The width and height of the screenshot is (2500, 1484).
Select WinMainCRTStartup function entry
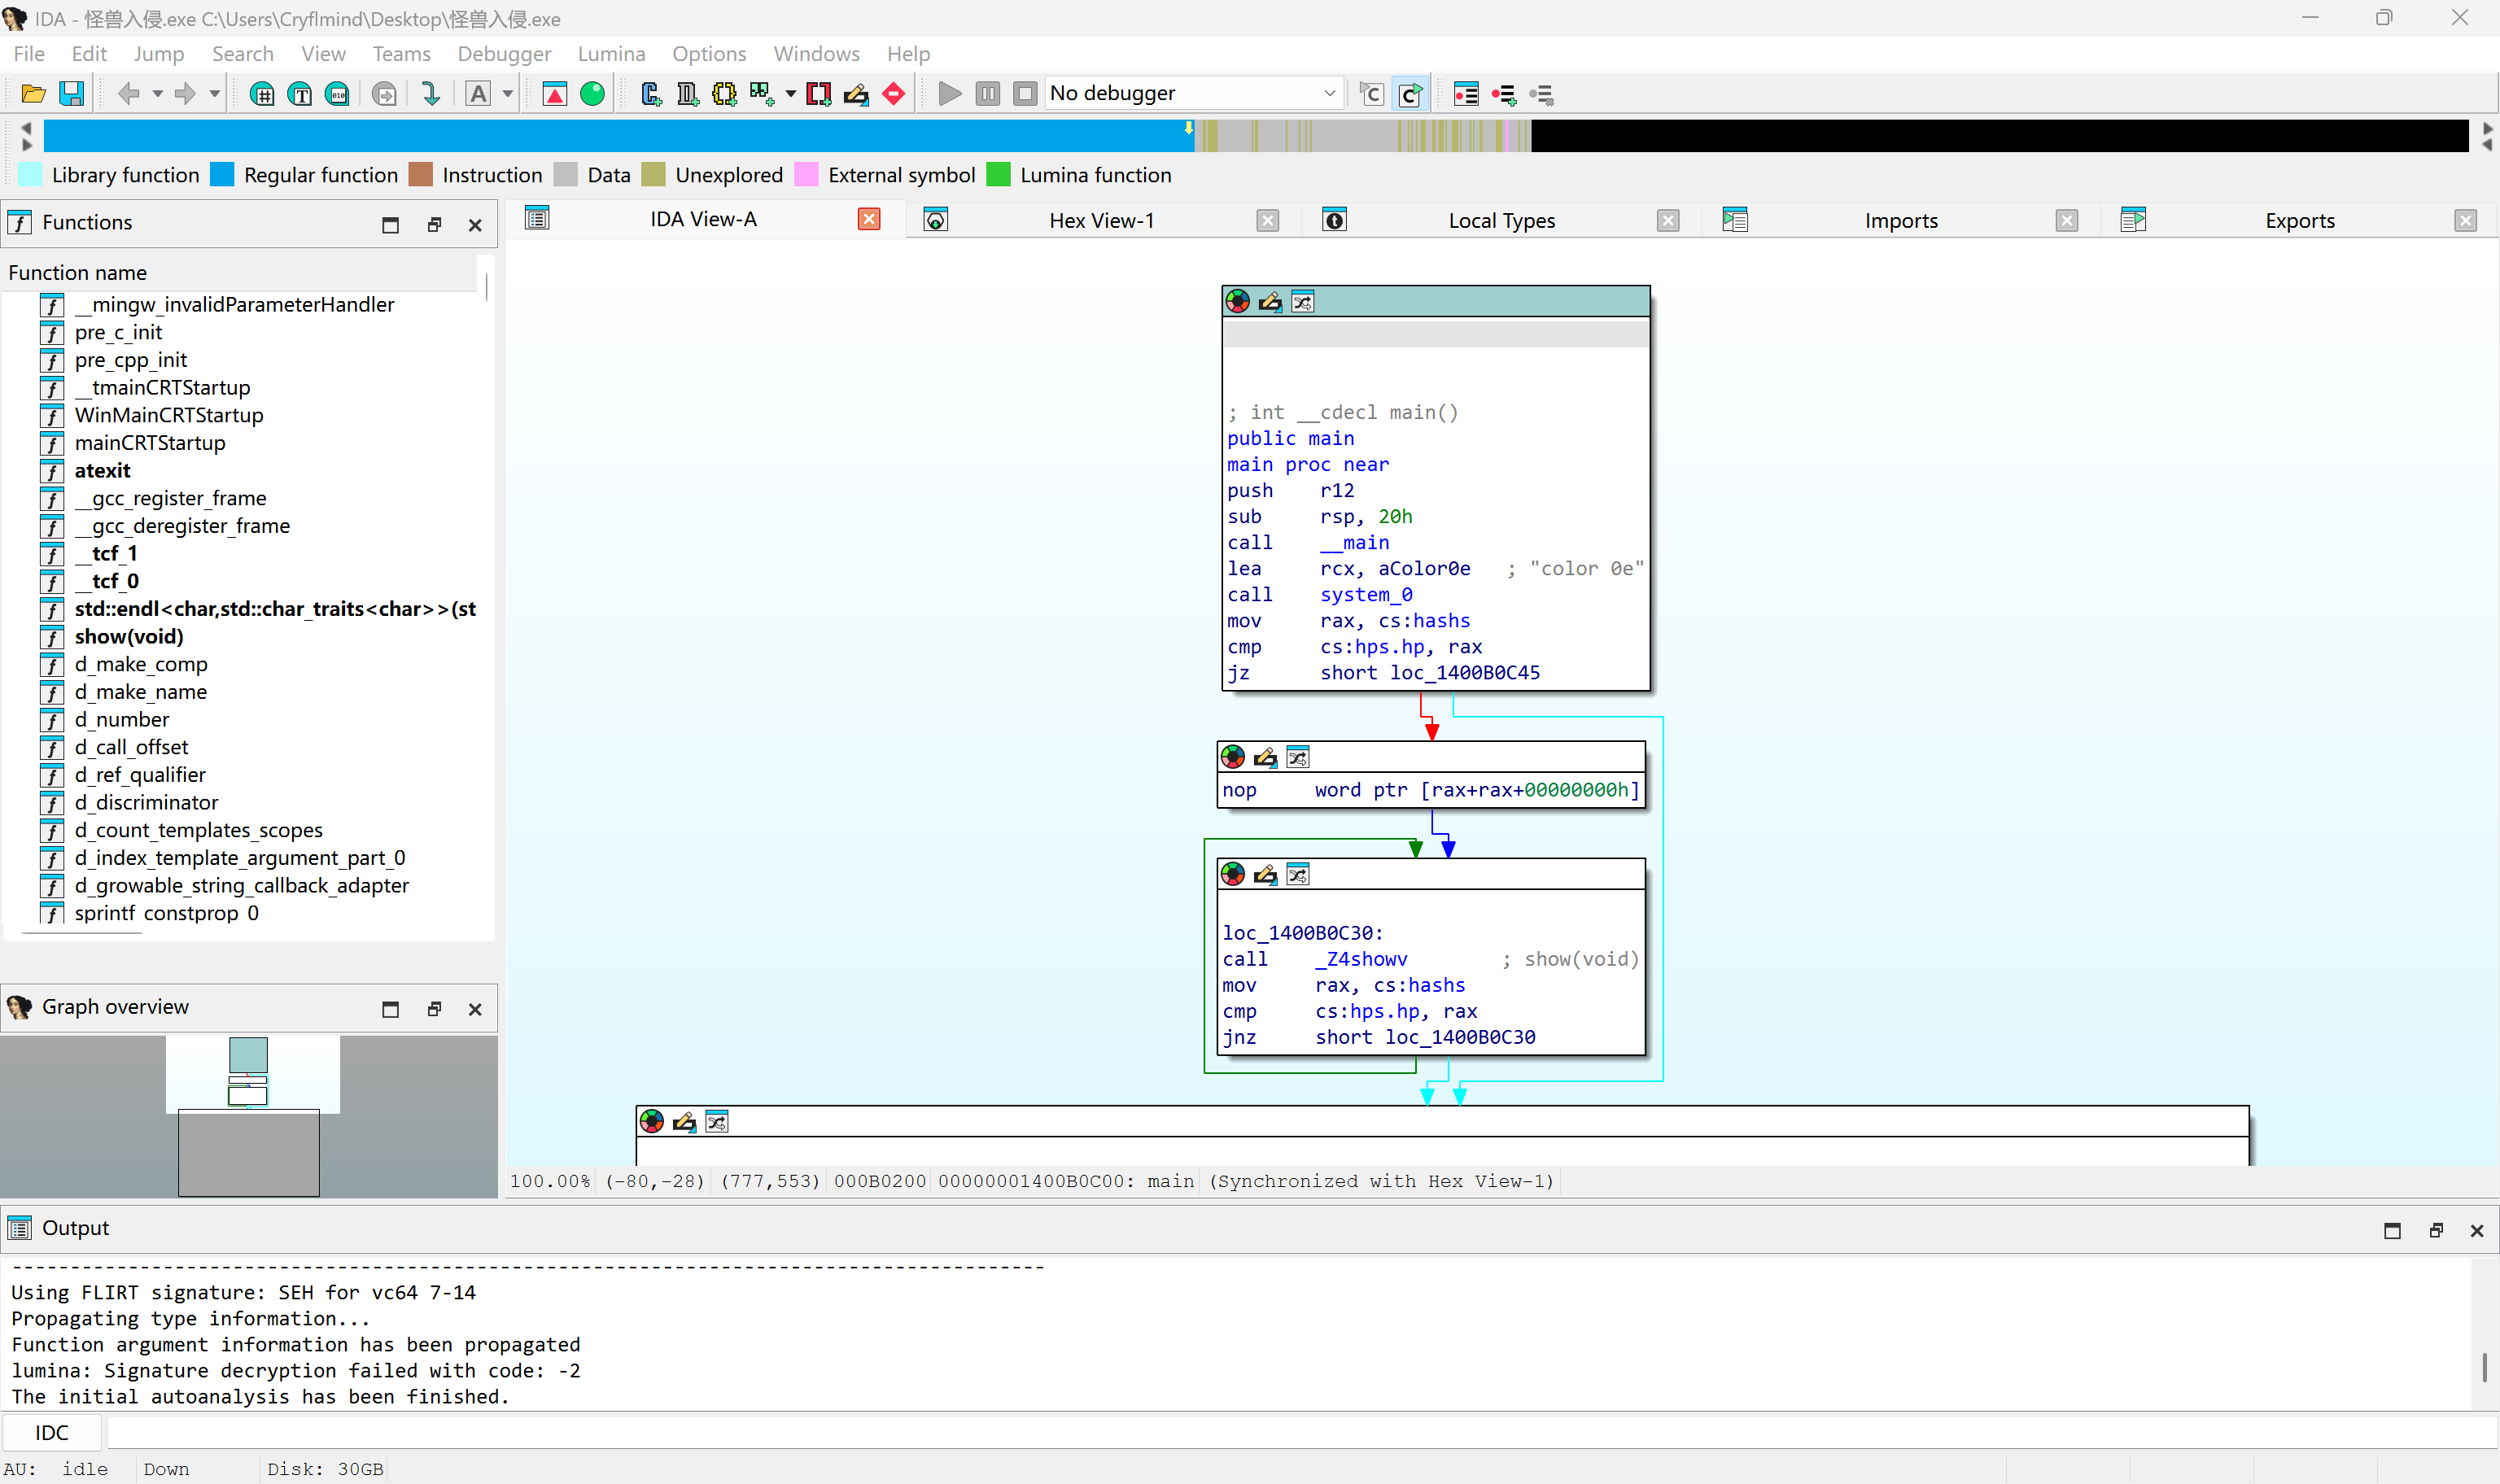click(169, 415)
